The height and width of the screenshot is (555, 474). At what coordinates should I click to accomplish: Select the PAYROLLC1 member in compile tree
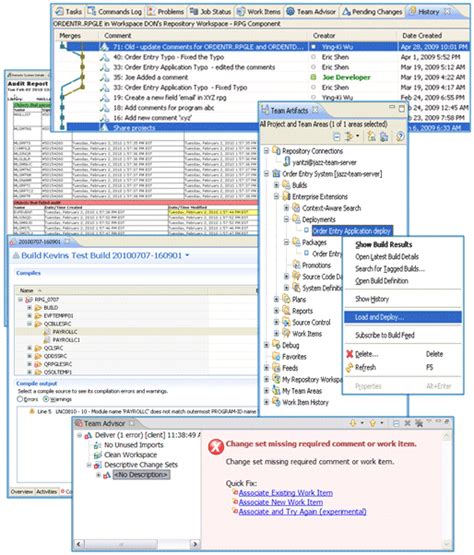tap(66, 340)
